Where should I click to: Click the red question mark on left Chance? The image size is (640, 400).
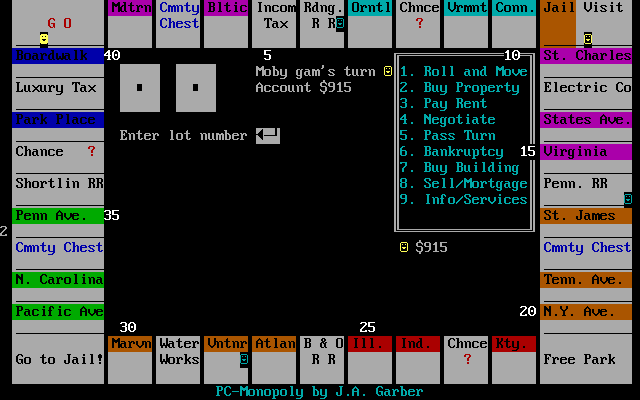coord(91,151)
